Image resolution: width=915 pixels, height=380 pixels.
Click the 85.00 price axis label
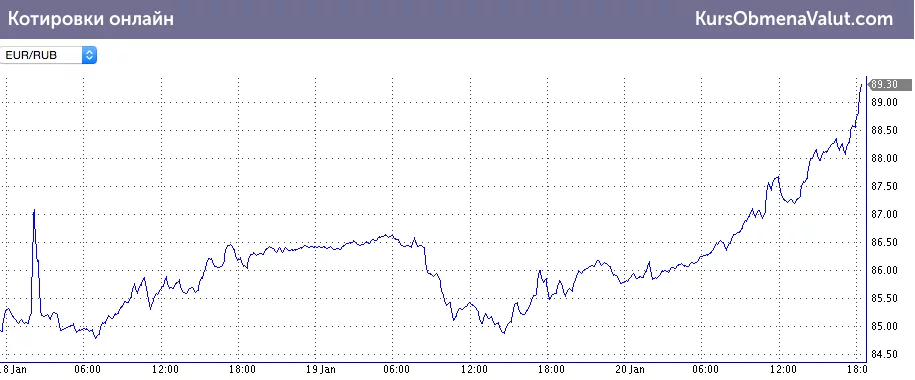click(x=884, y=326)
